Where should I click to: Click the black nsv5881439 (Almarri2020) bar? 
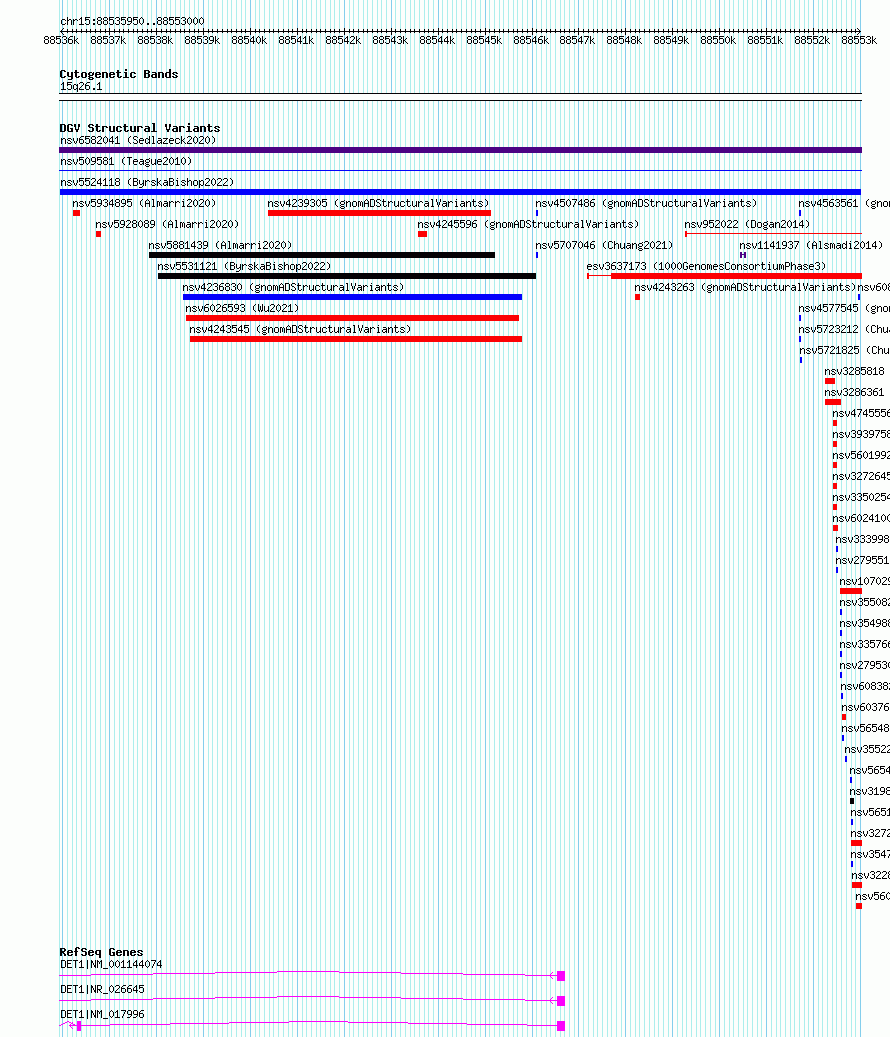tap(322, 255)
